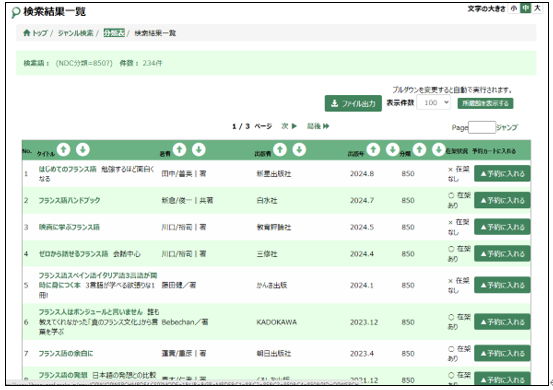Screen dimensions: 553x390
Task: Click ジャンプ link next to Page field
Action: pyautogui.click(x=507, y=127)
